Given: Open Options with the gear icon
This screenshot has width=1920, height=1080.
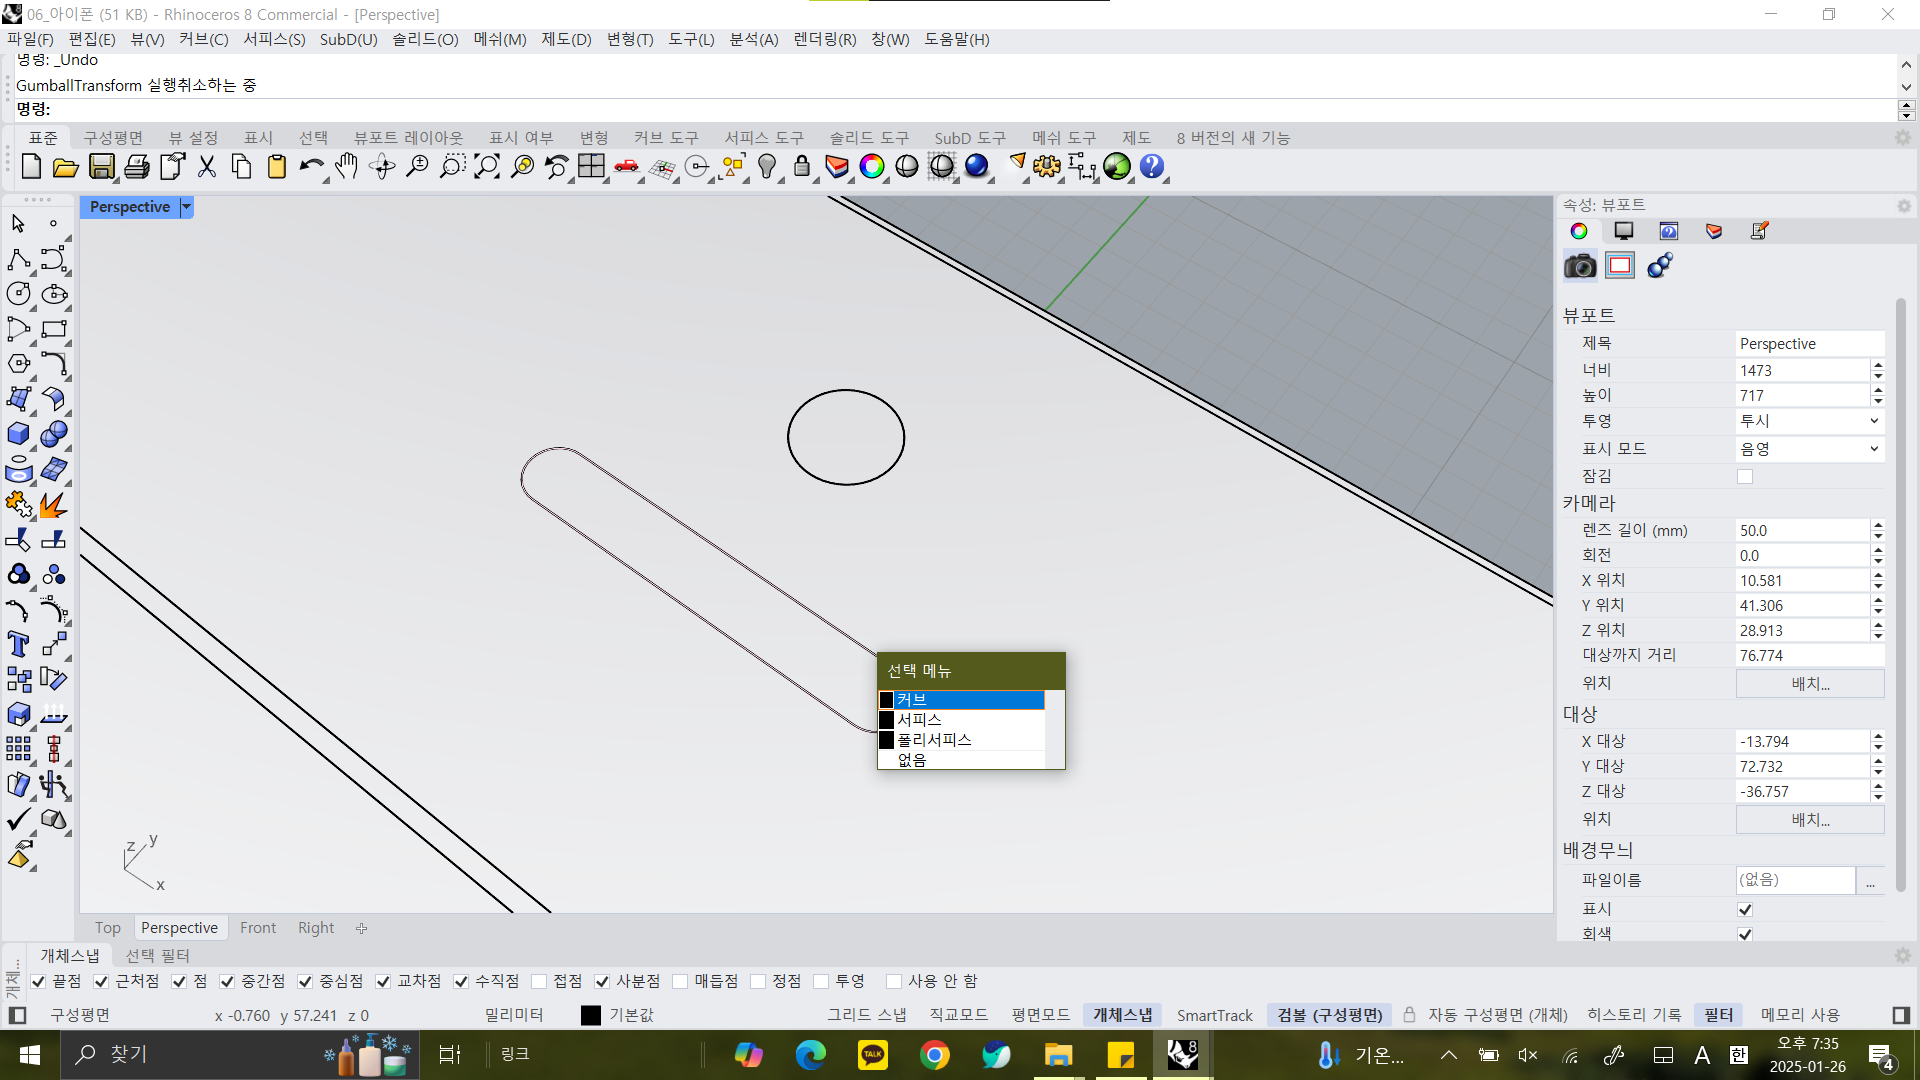Looking at the screenshot, I should click(x=1047, y=167).
